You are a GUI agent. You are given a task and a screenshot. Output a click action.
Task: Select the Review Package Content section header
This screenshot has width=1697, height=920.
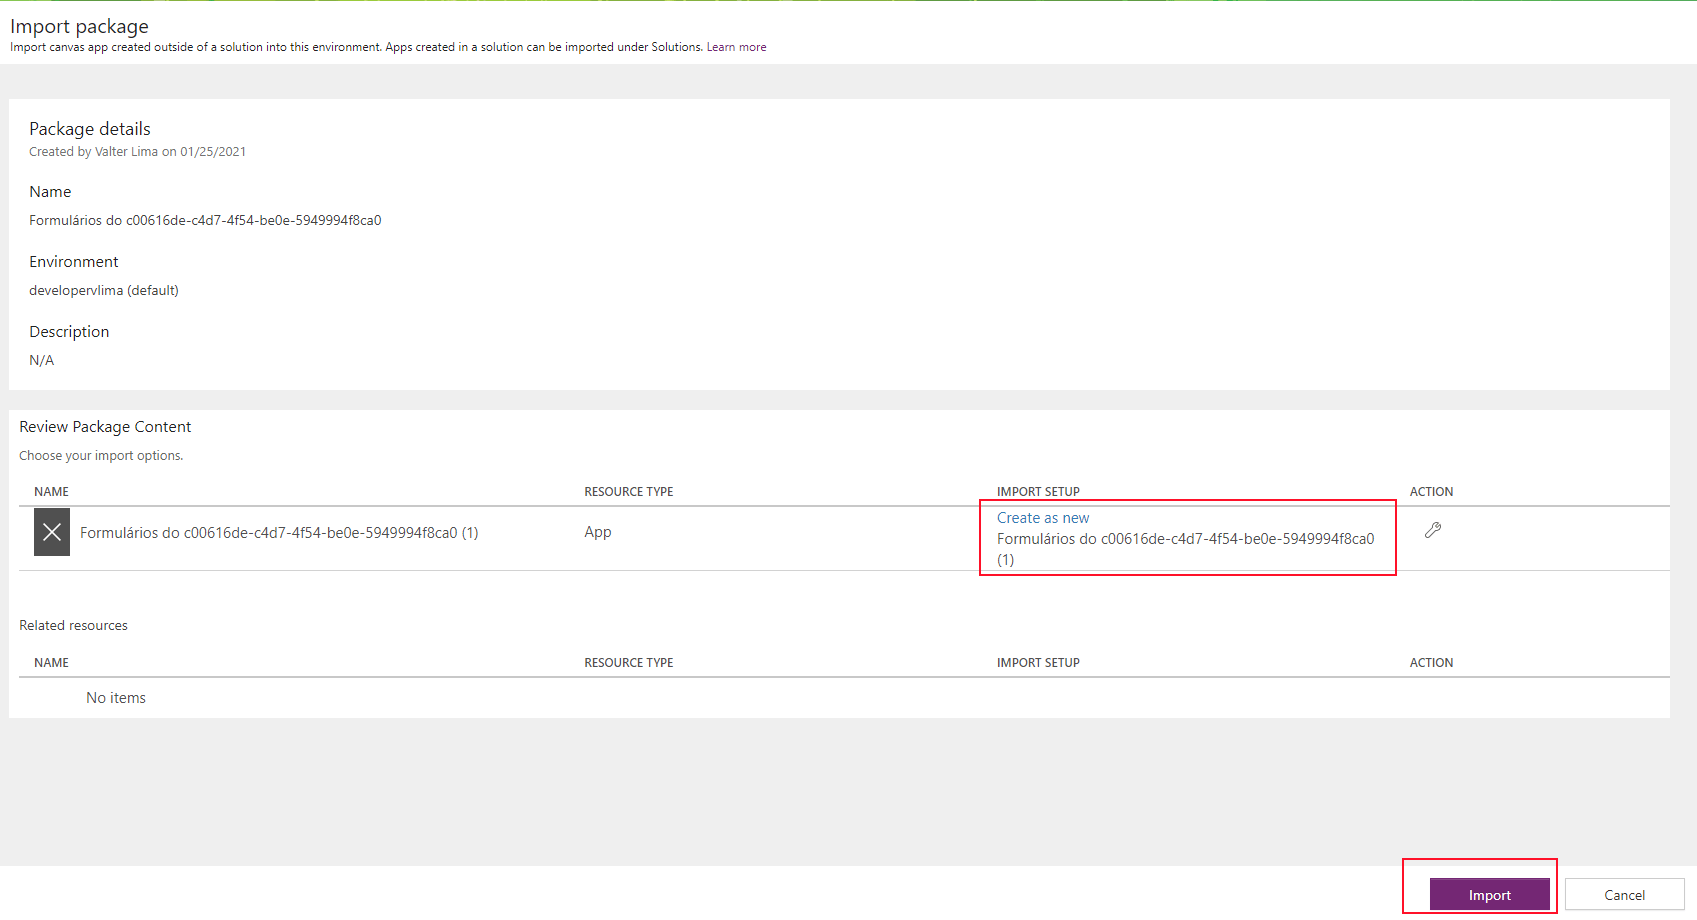105,426
